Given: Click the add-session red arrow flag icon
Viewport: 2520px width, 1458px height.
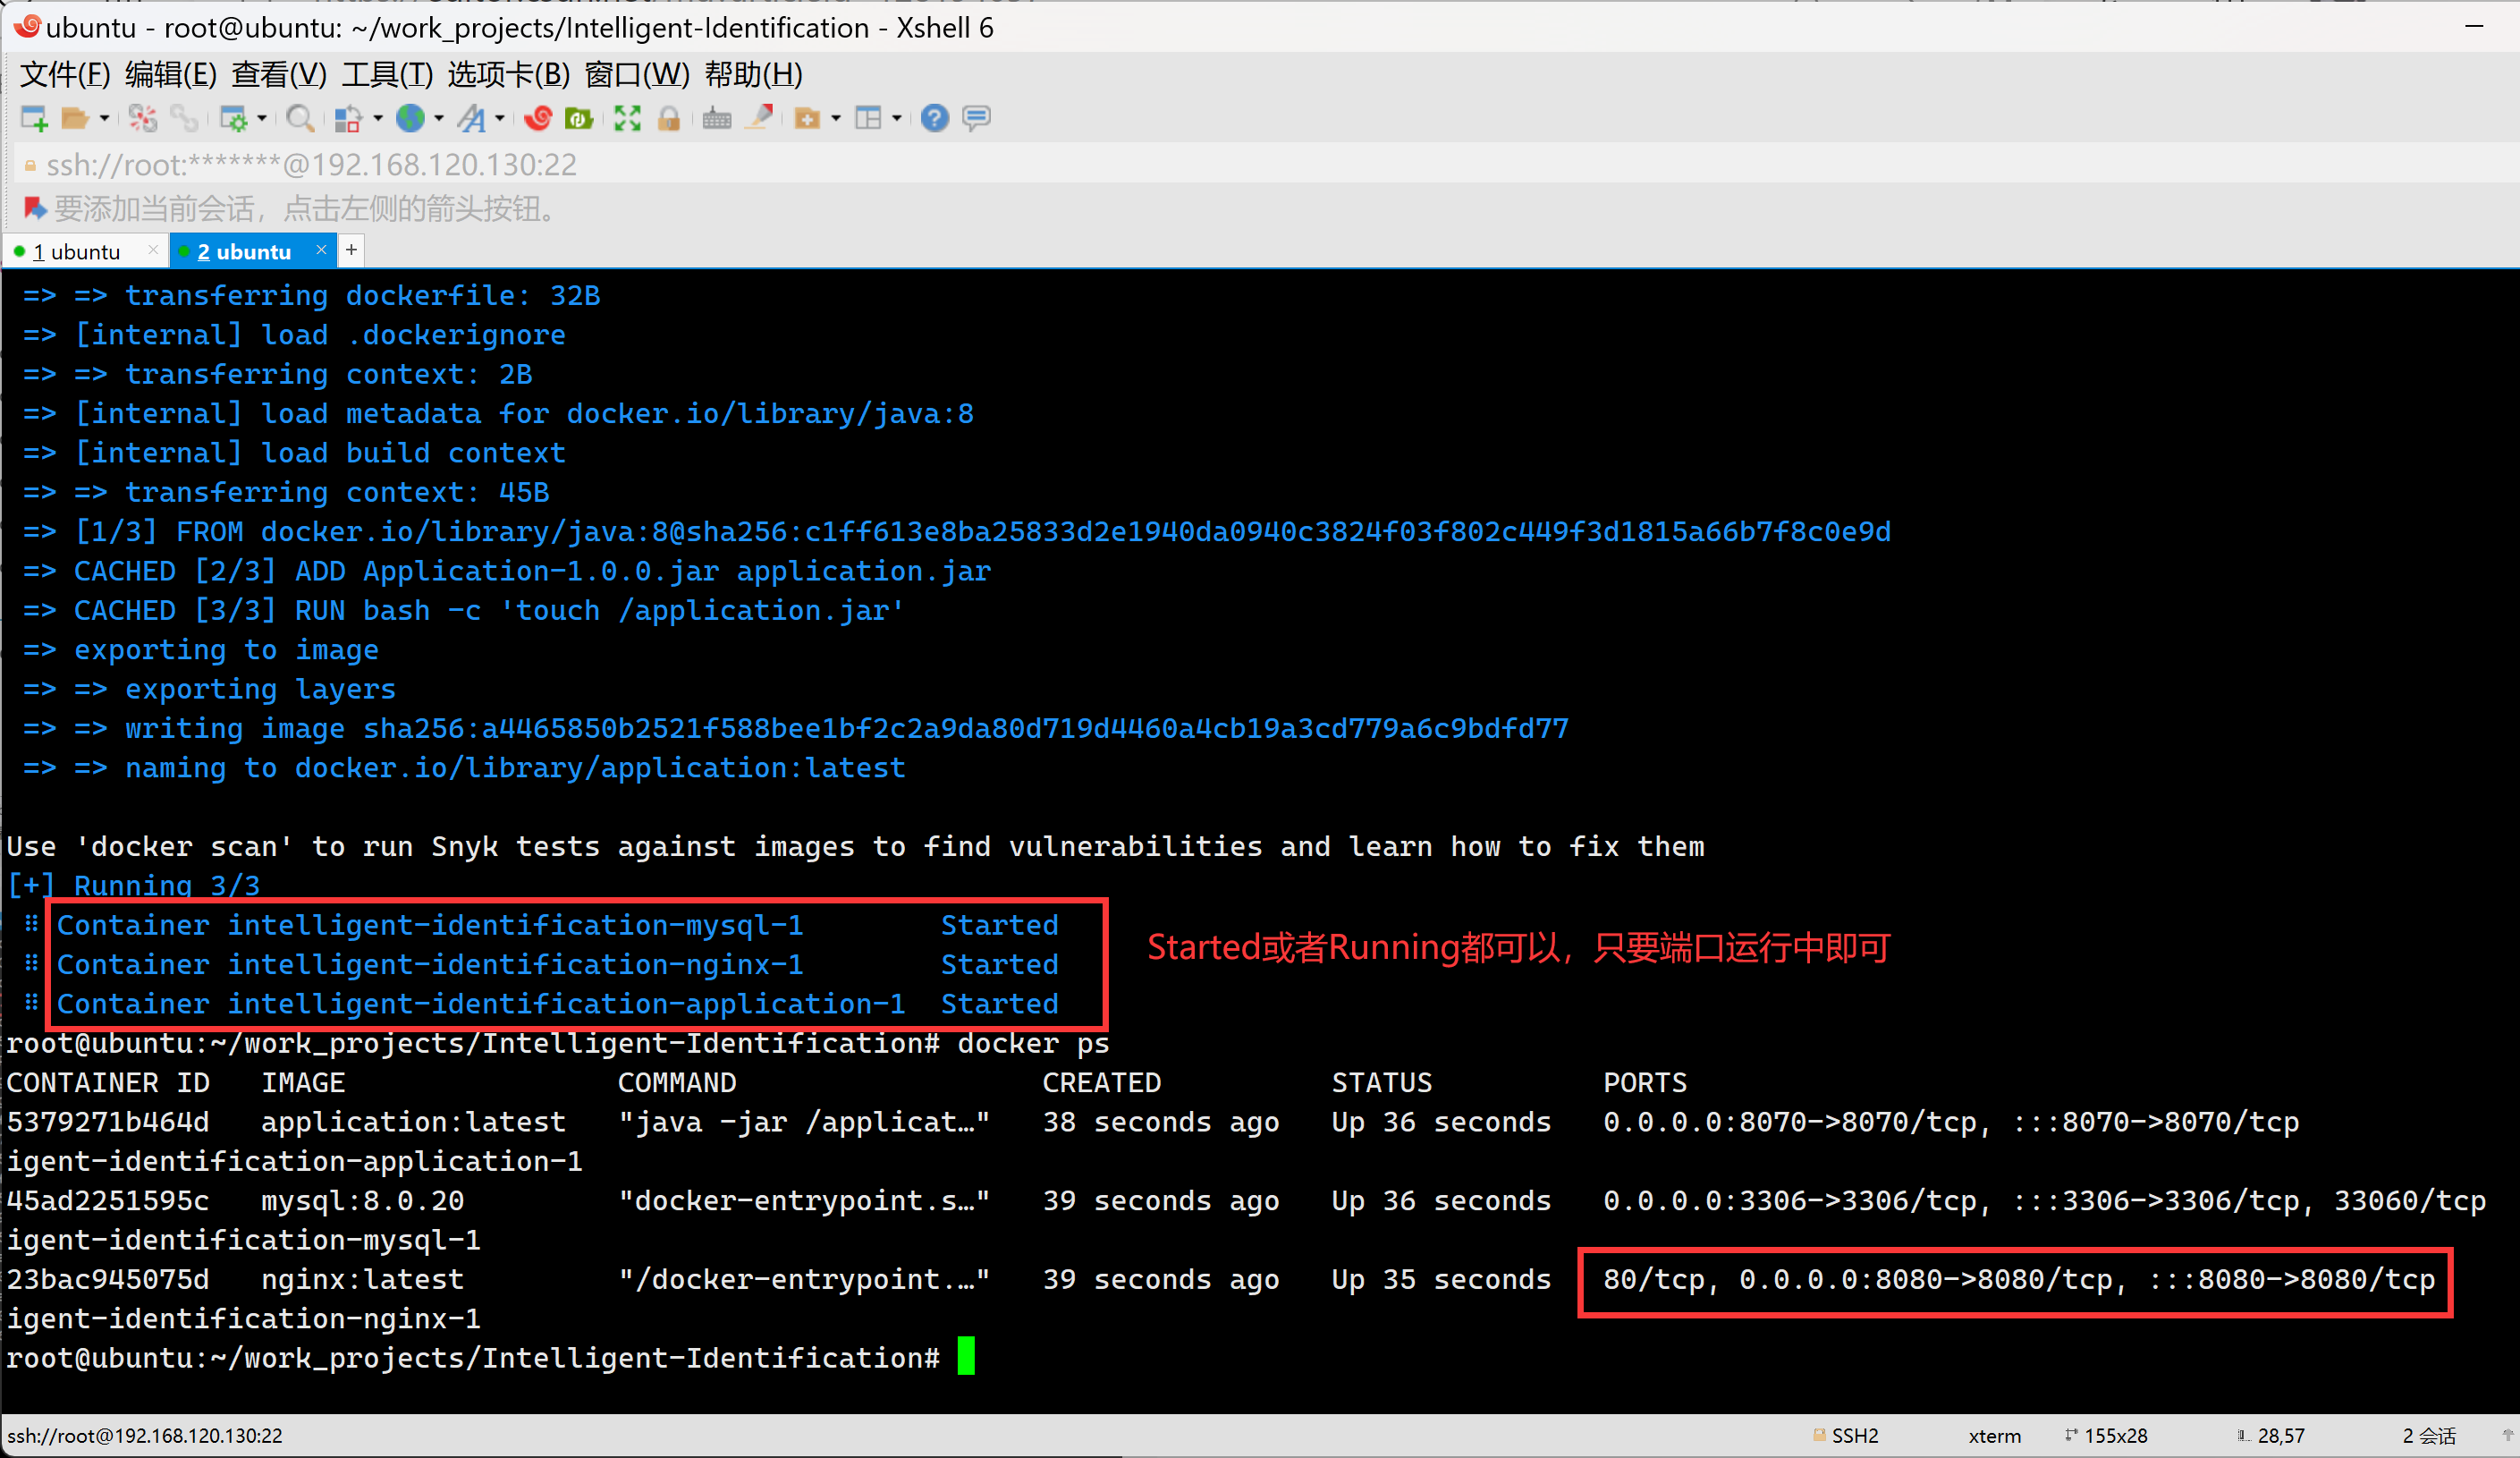Looking at the screenshot, I should pos(34,208).
